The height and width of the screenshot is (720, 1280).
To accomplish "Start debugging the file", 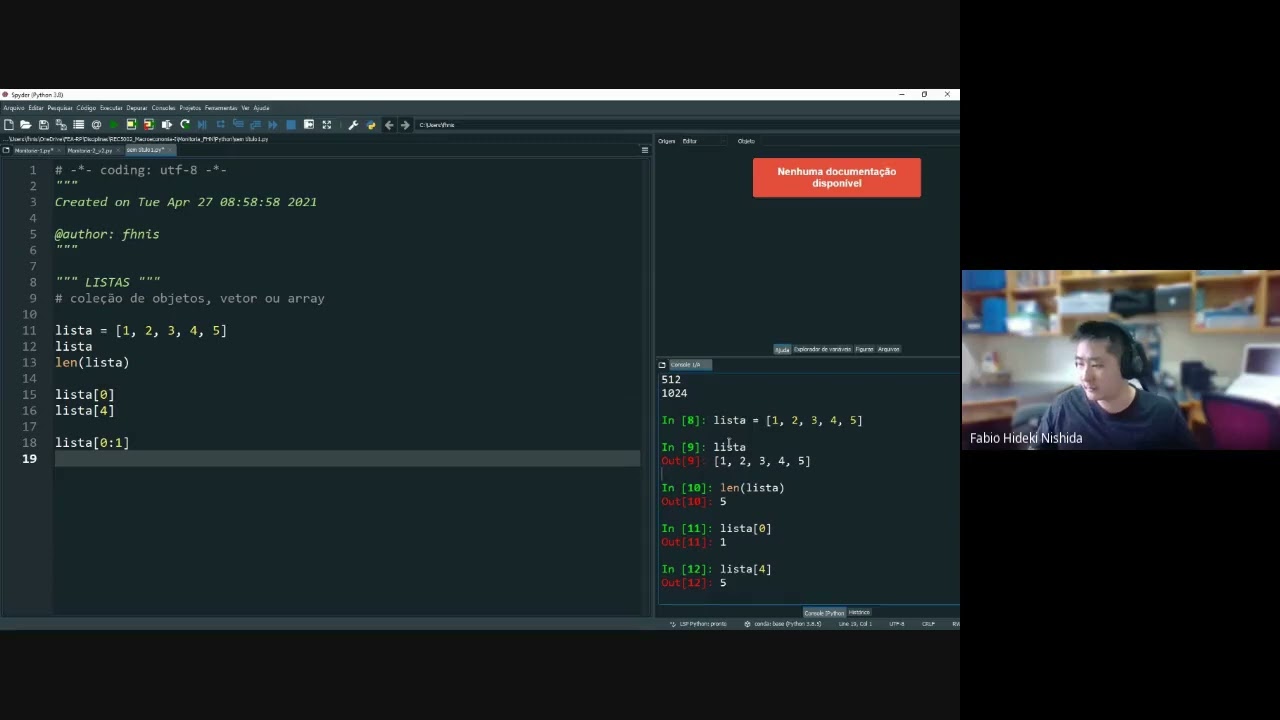I will [x=202, y=125].
